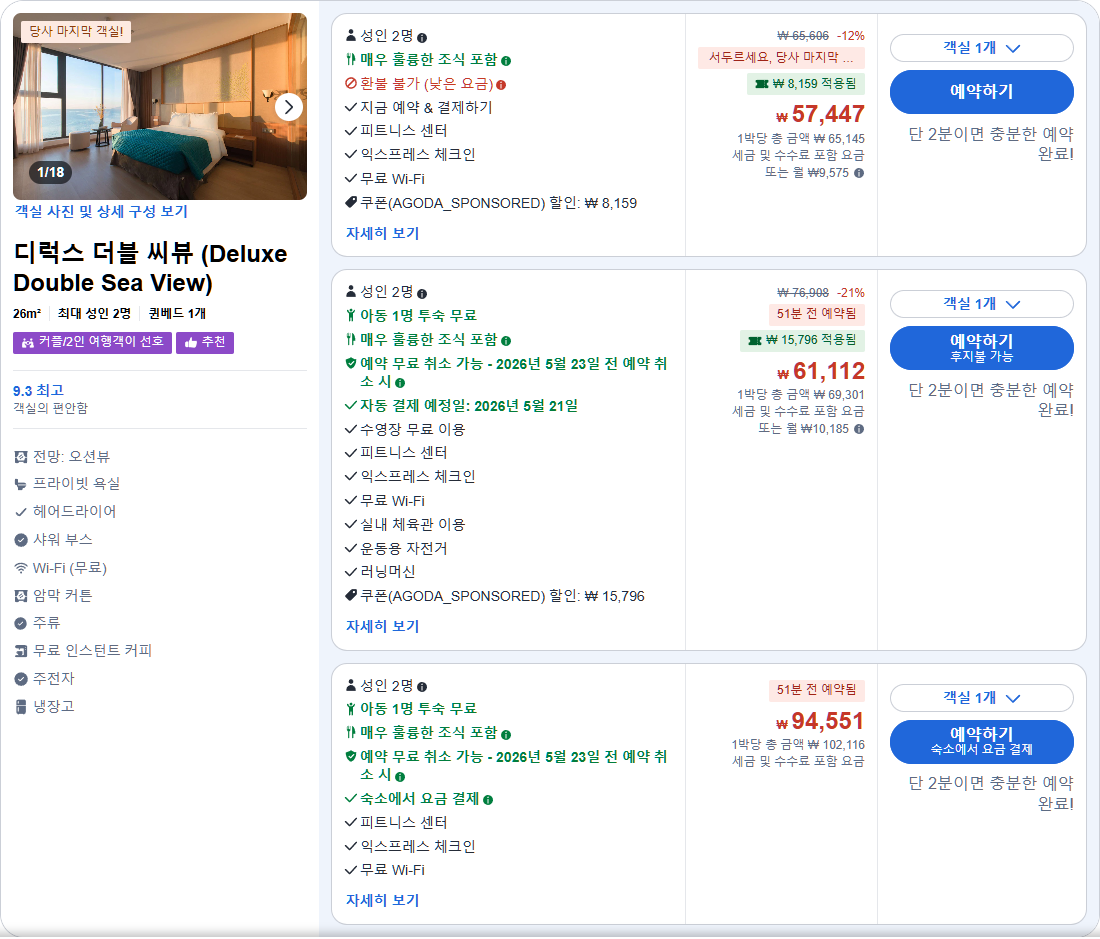The width and height of the screenshot is (1100, 939).
Task: Click the next photo arrow on room image
Action: point(289,107)
